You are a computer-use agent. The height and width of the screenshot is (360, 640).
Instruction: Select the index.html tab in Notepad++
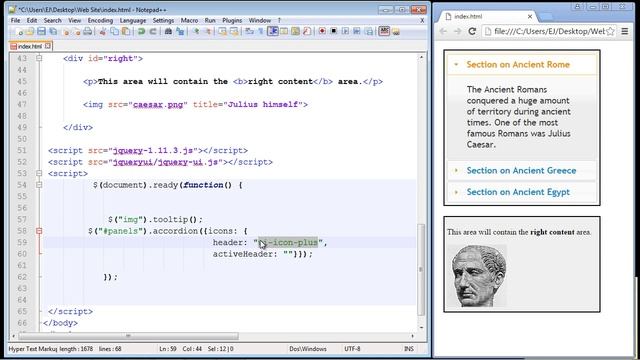pos(30,46)
